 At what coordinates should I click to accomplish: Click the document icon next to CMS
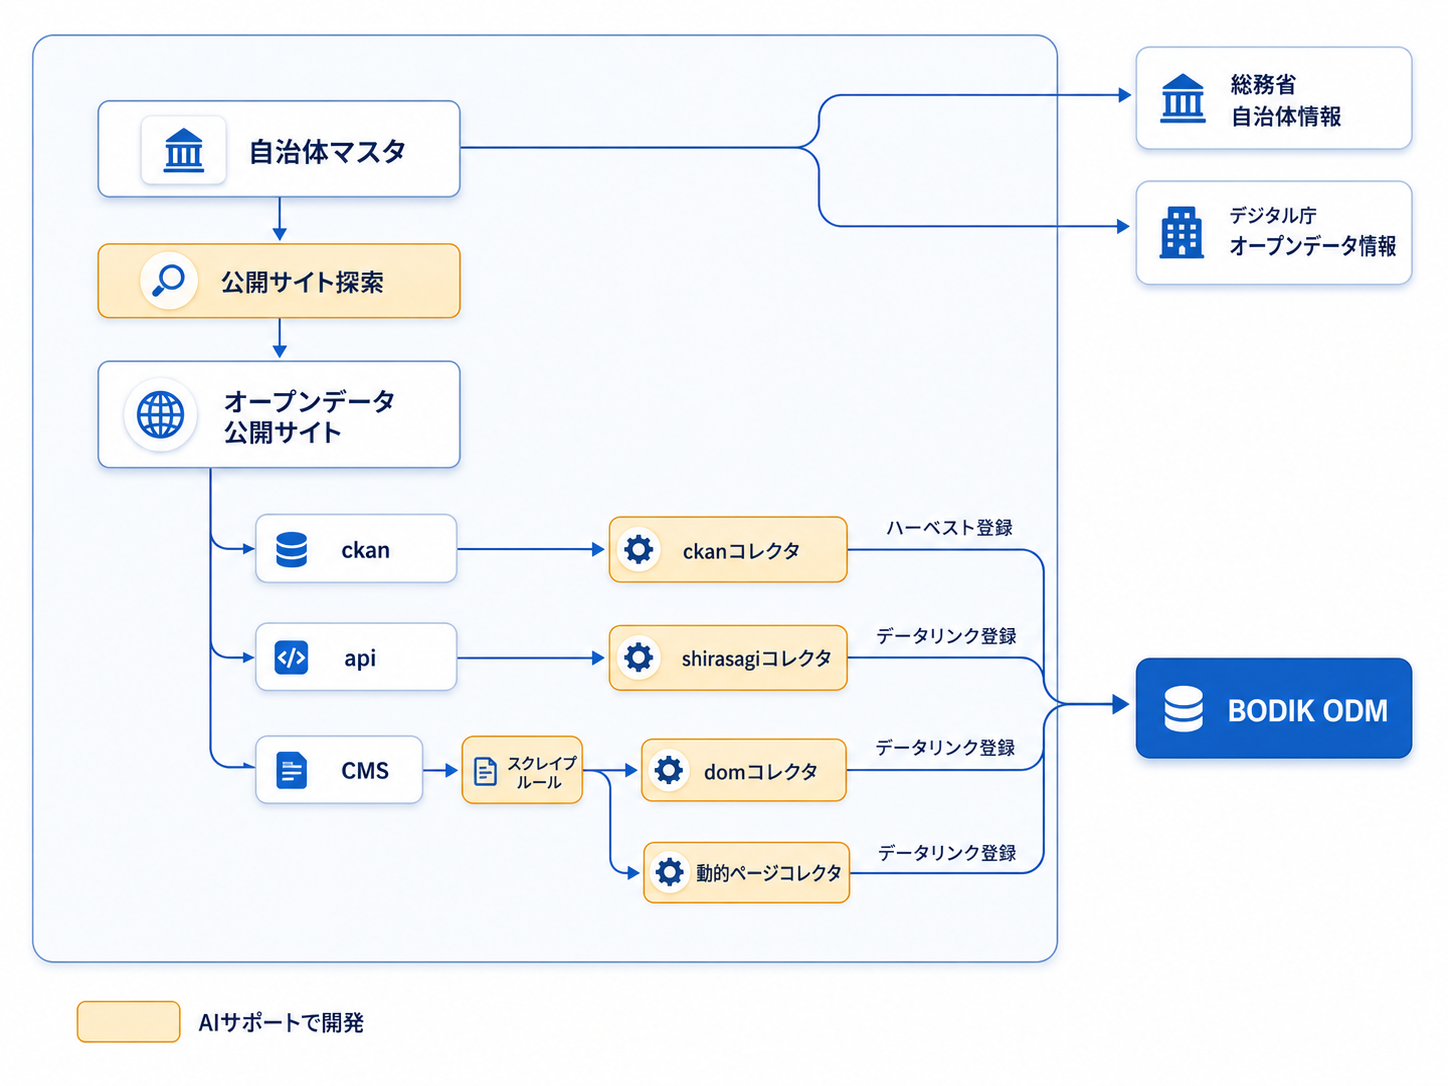click(x=291, y=771)
